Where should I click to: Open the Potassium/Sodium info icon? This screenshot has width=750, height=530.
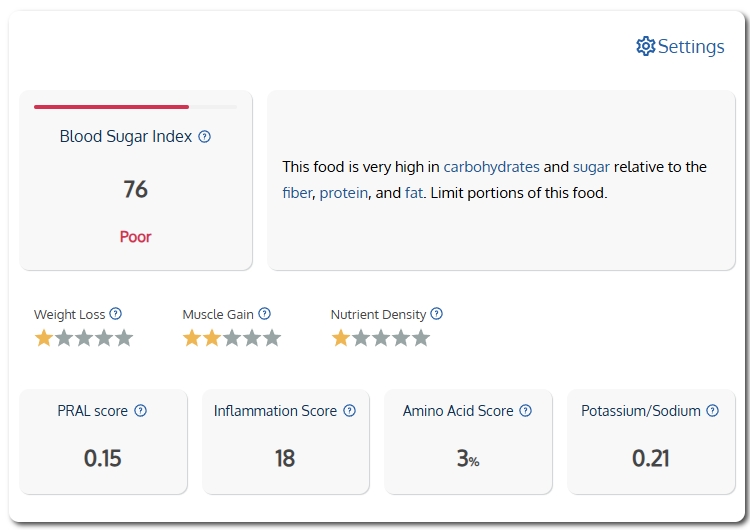pyautogui.click(x=712, y=410)
